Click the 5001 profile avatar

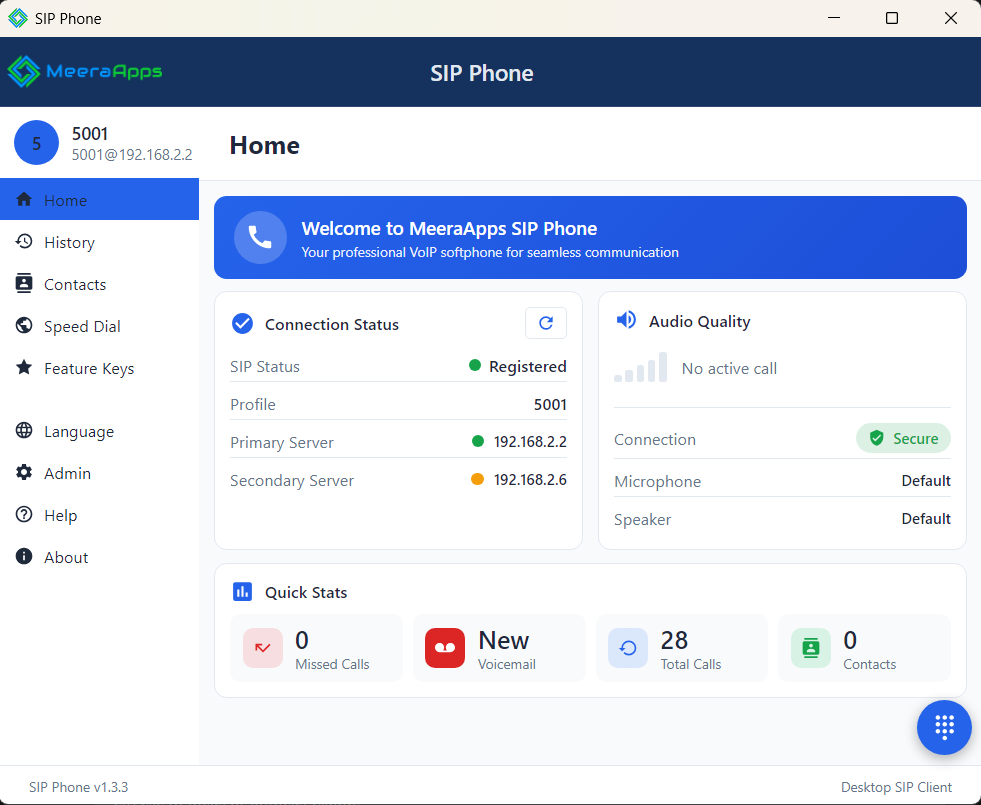(x=37, y=143)
